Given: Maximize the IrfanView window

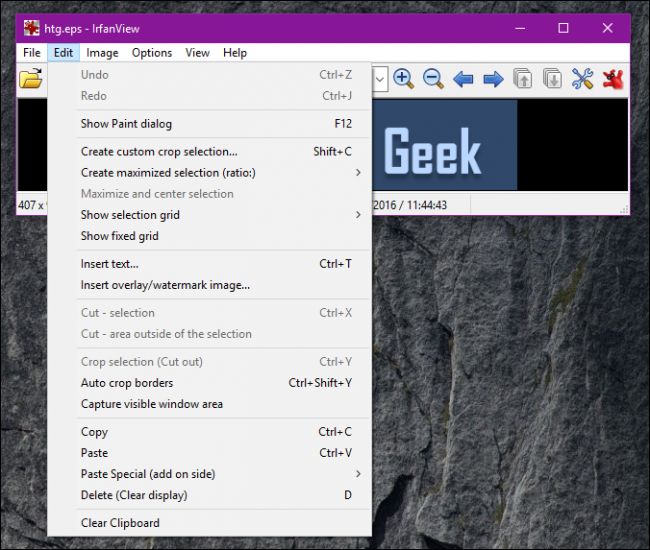Looking at the screenshot, I should [563, 28].
